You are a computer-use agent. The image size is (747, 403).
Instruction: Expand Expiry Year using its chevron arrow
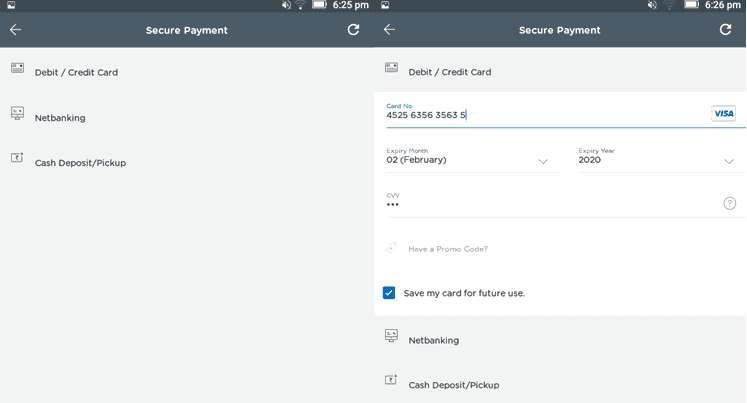click(x=729, y=161)
